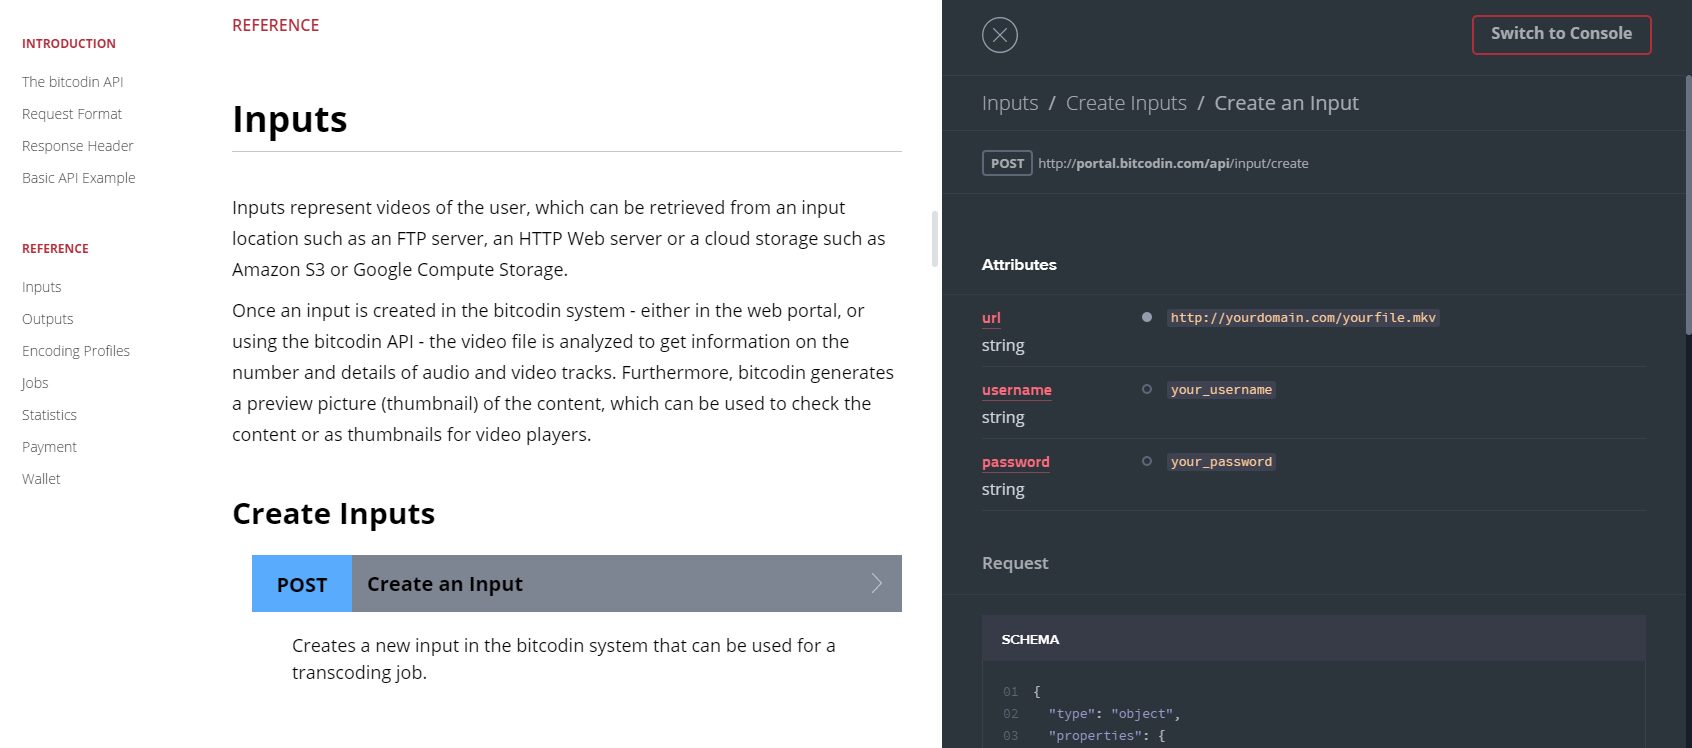This screenshot has height=748, width=1692.
Task: Click Create Inputs in the breadcrumb
Action: pos(1126,103)
